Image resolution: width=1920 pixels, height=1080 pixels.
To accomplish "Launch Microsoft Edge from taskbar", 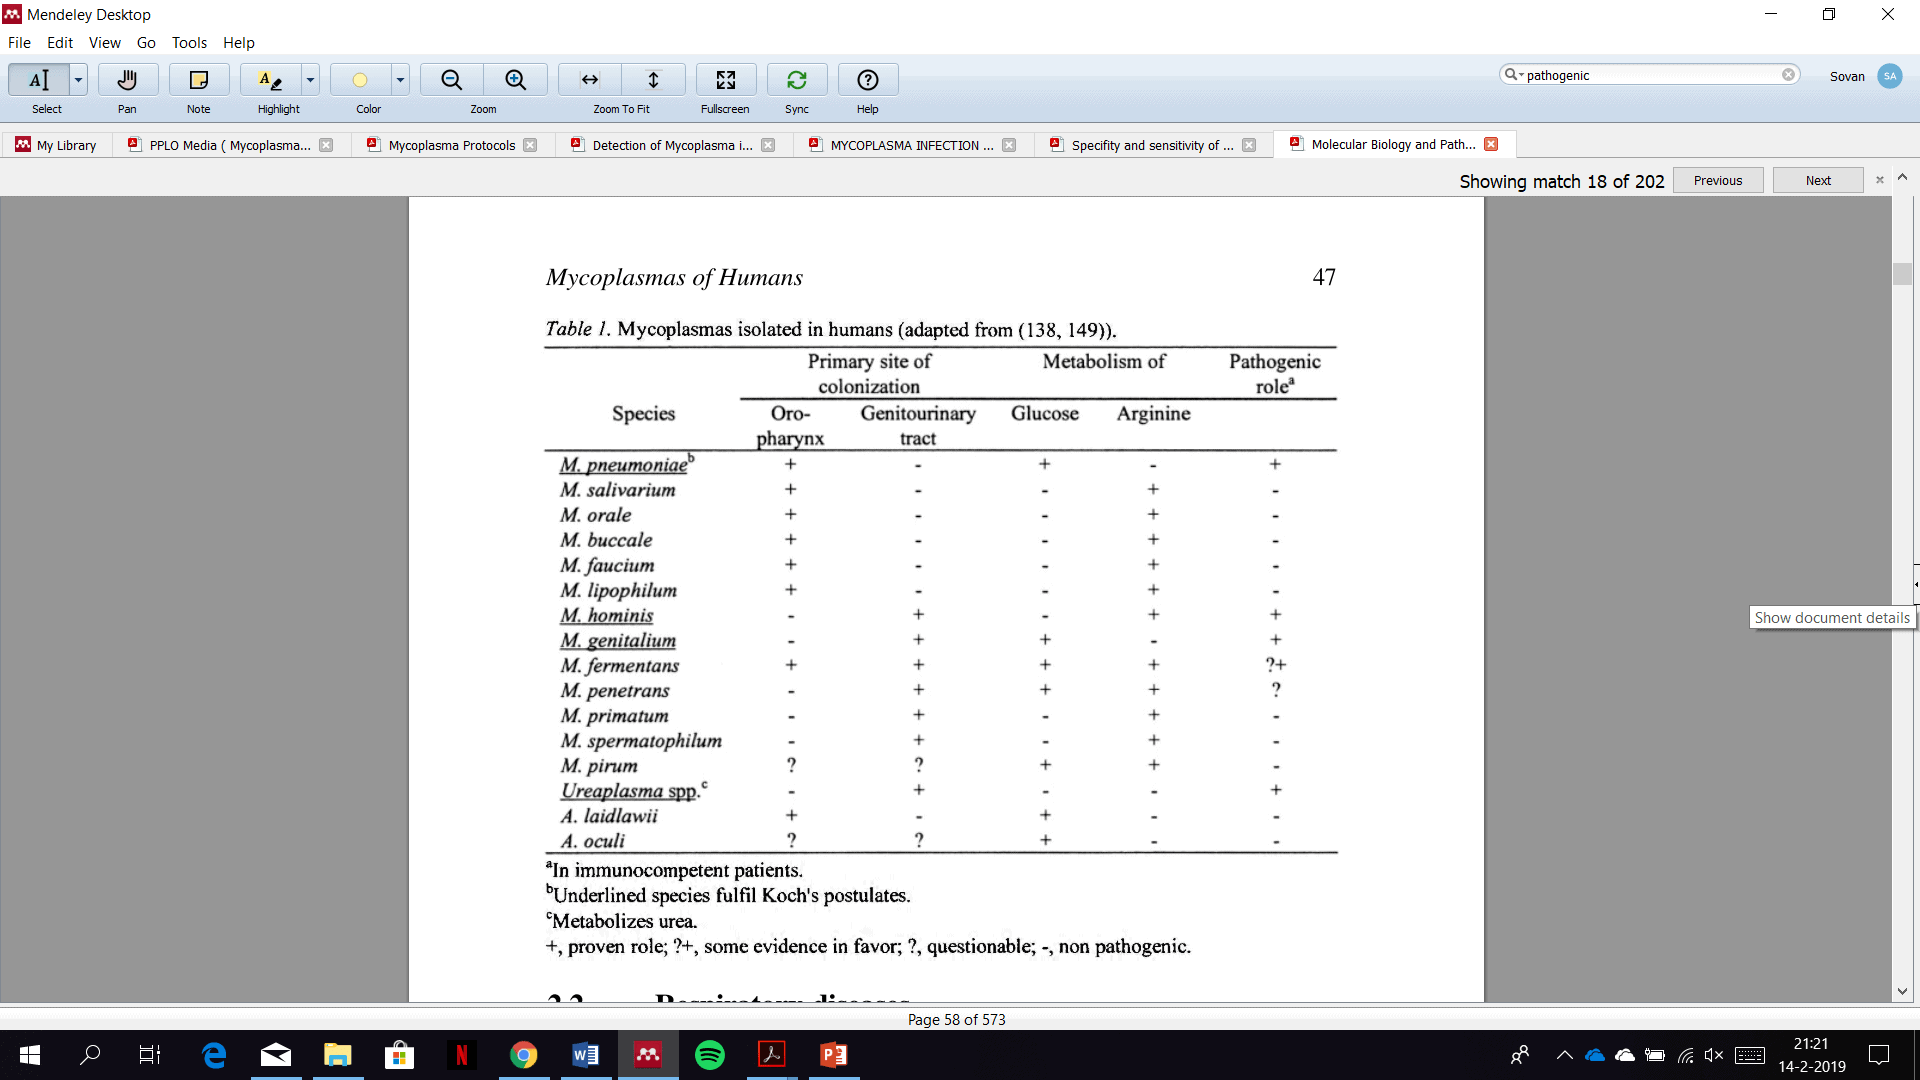I will click(x=214, y=1055).
